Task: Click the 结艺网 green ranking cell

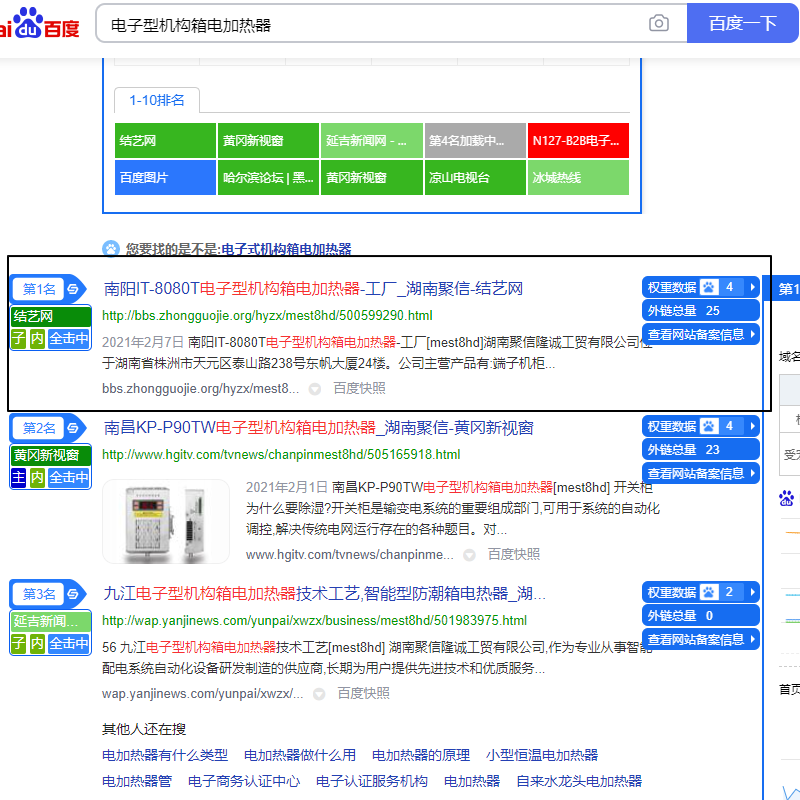Action: click(x=165, y=140)
